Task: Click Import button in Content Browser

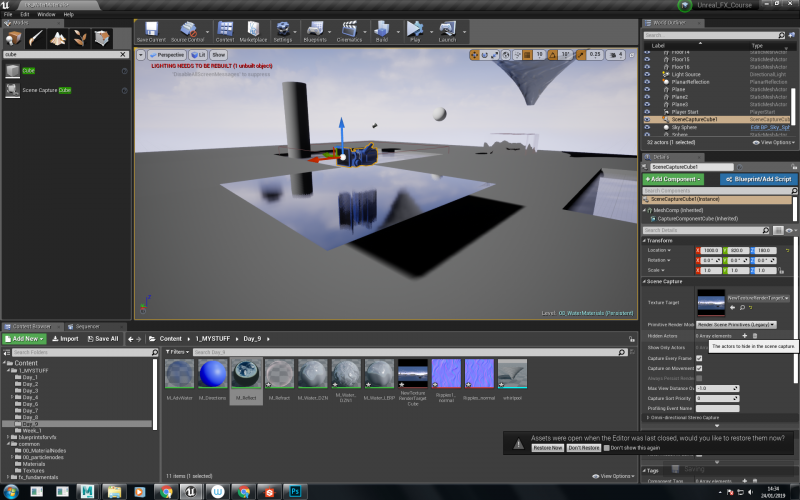Action: (65, 339)
